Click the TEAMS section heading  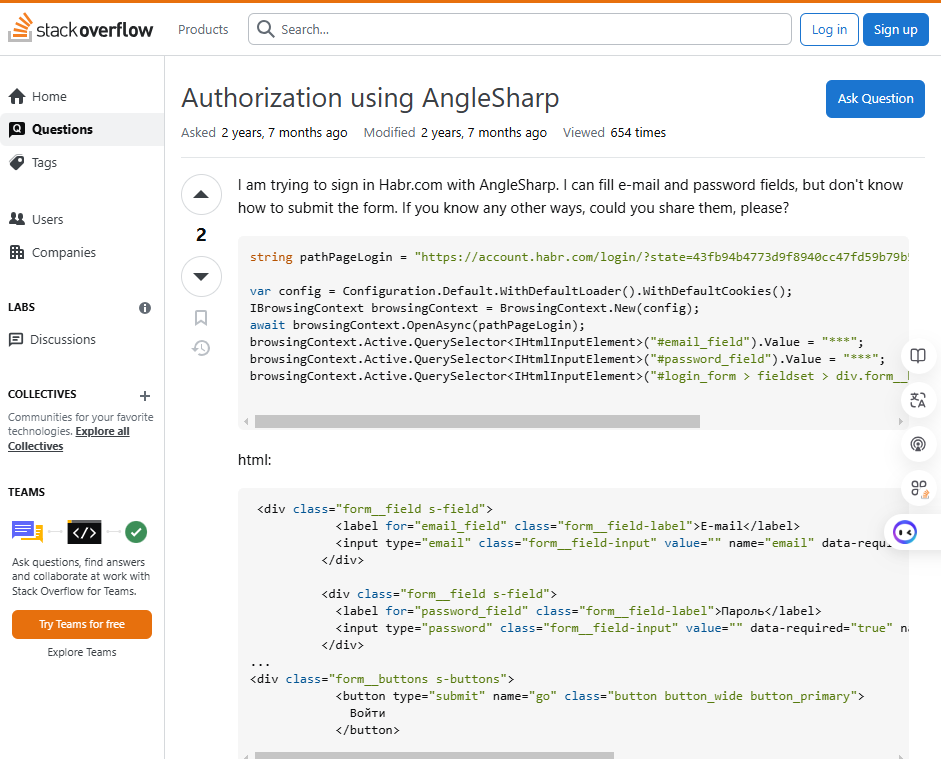(26, 492)
